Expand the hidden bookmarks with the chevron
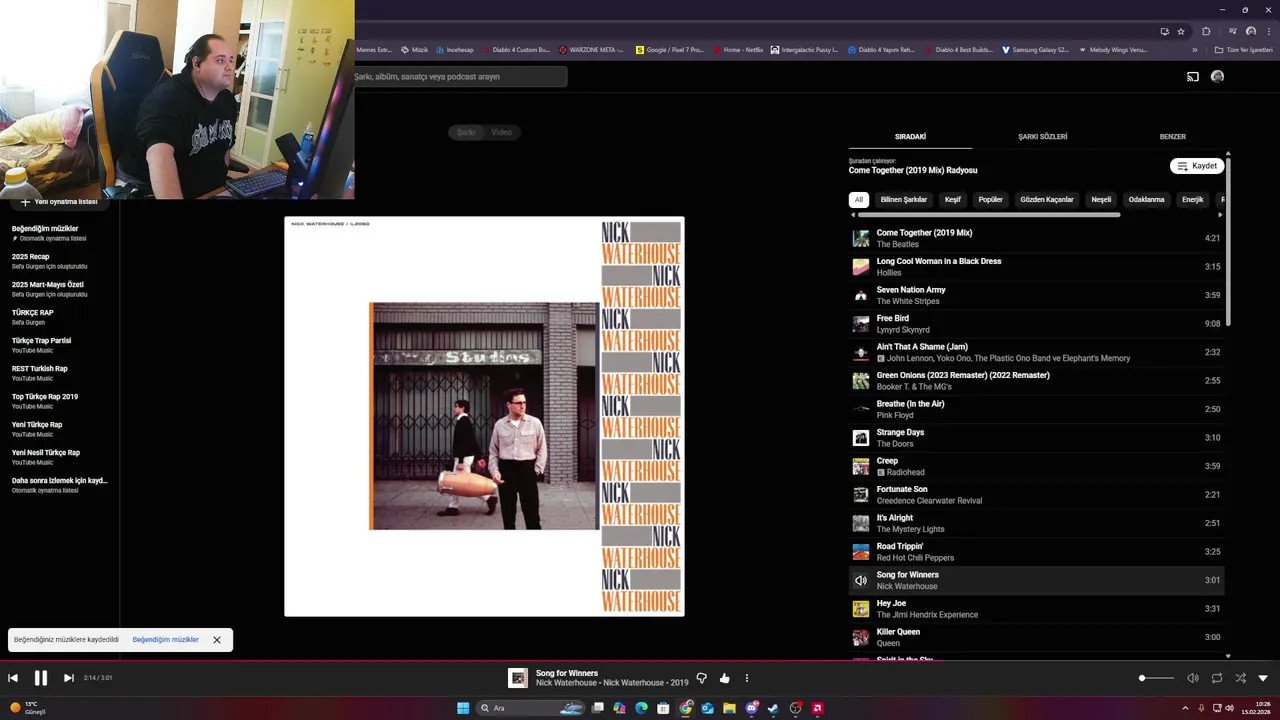The image size is (1280, 720). [1194, 50]
